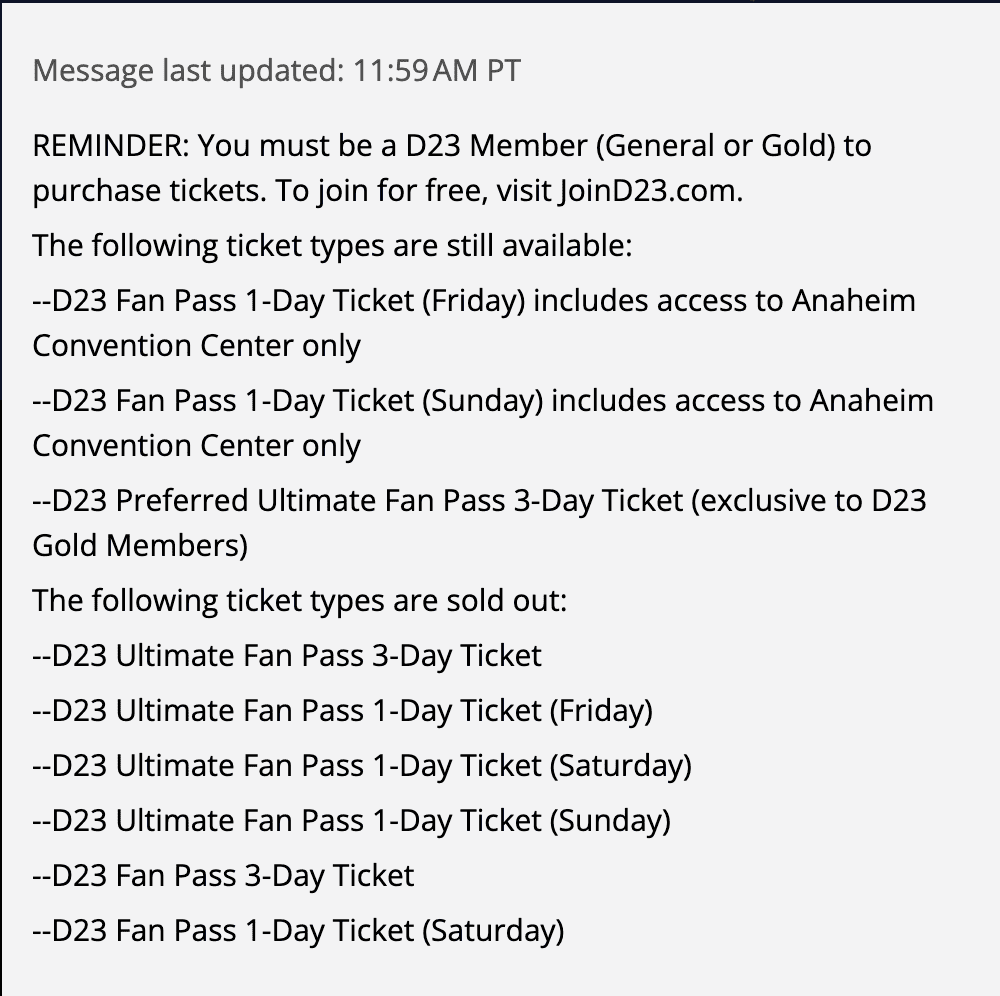The height and width of the screenshot is (996, 1000).
Task: Click the JoinD23.com link text
Action: [650, 191]
